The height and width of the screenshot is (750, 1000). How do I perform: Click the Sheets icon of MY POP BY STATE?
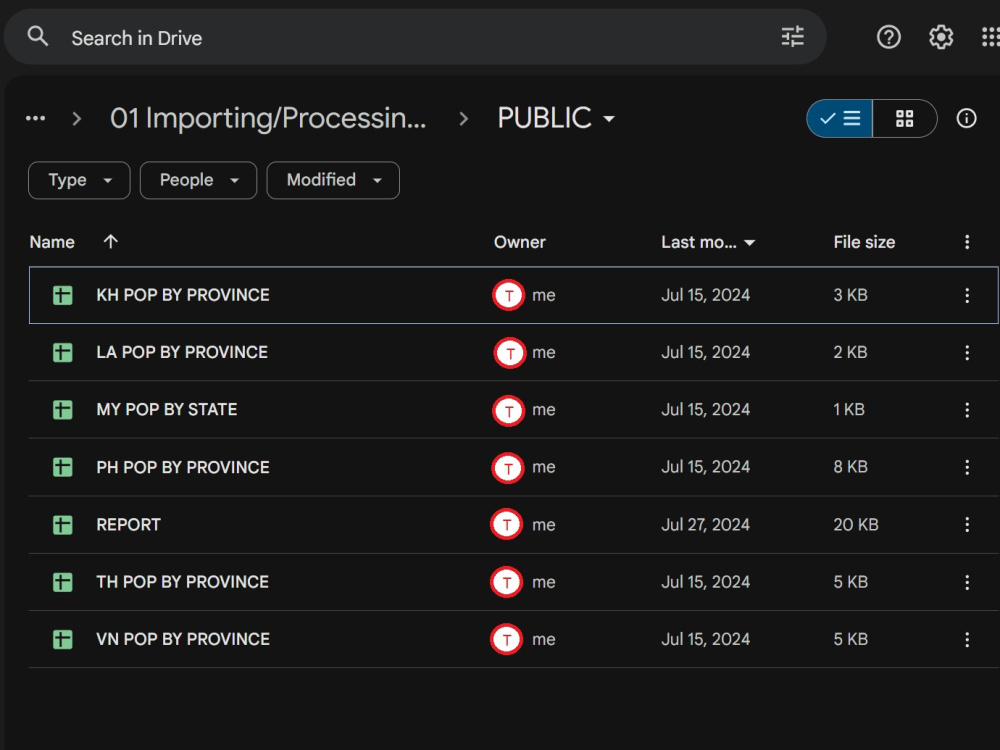[x=62, y=410]
